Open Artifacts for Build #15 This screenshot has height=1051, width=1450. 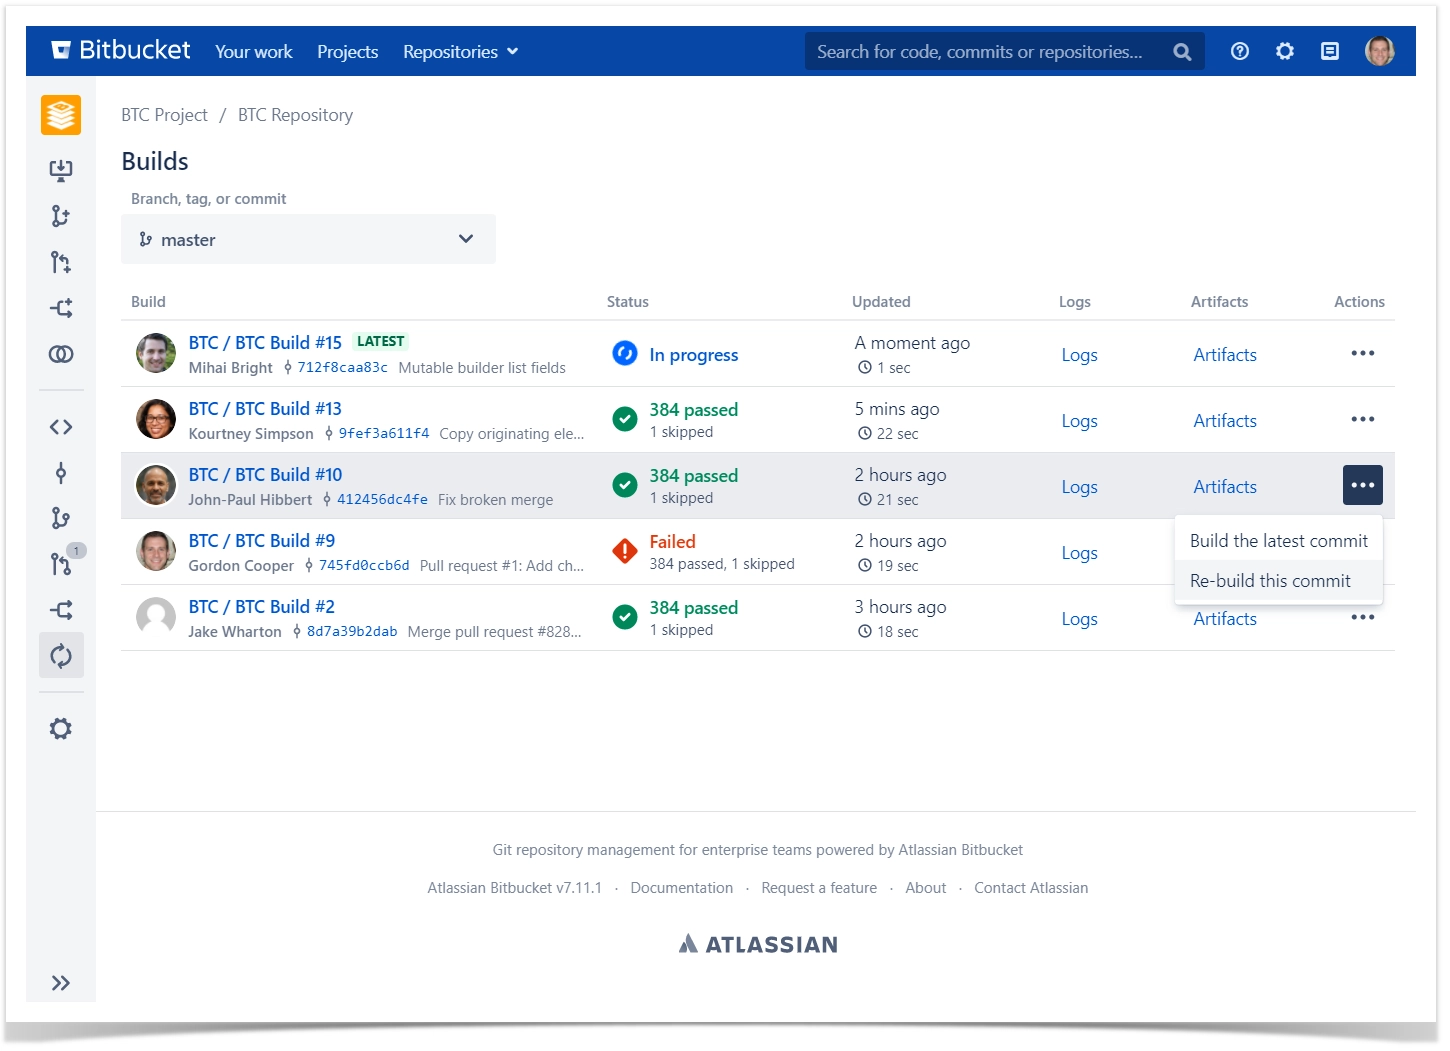(1225, 355)
